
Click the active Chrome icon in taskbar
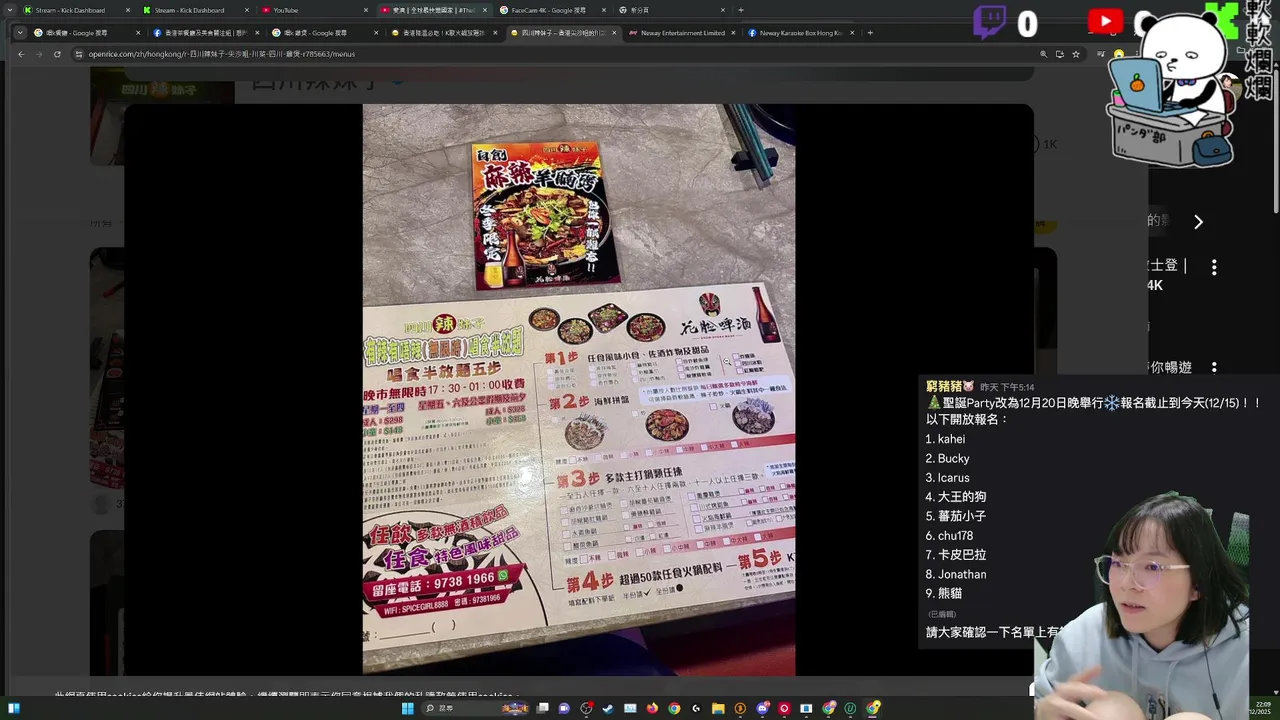tap(873, 708)
